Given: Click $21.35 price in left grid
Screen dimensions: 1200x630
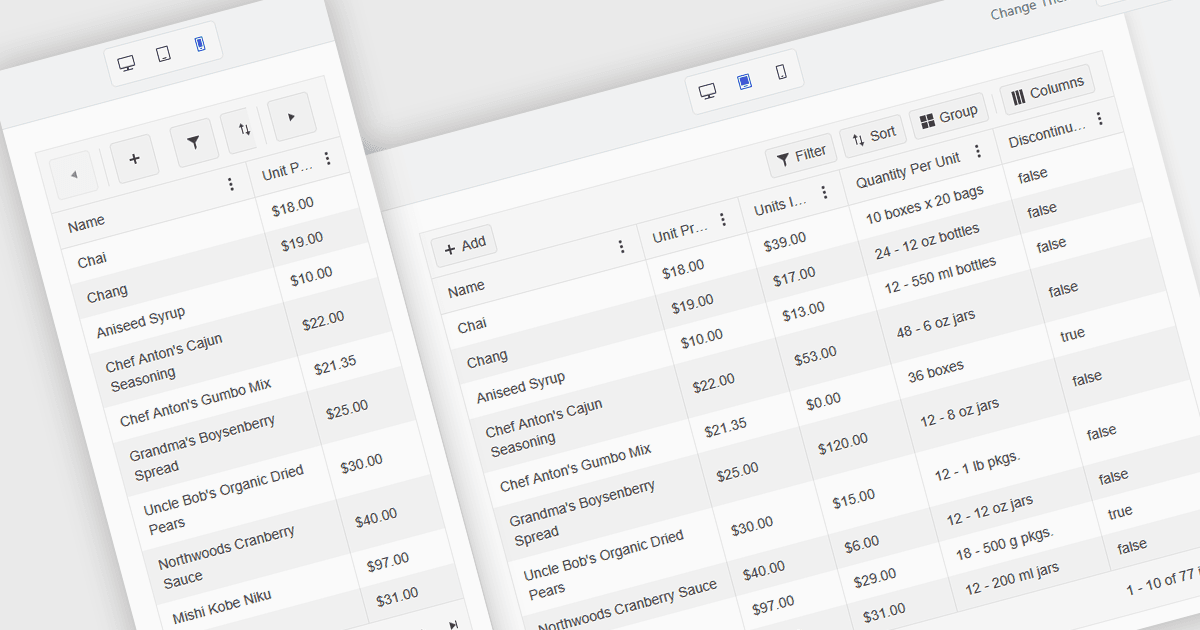Looking at the screenshot, I should pyautogui.click(x=335, y=367).
